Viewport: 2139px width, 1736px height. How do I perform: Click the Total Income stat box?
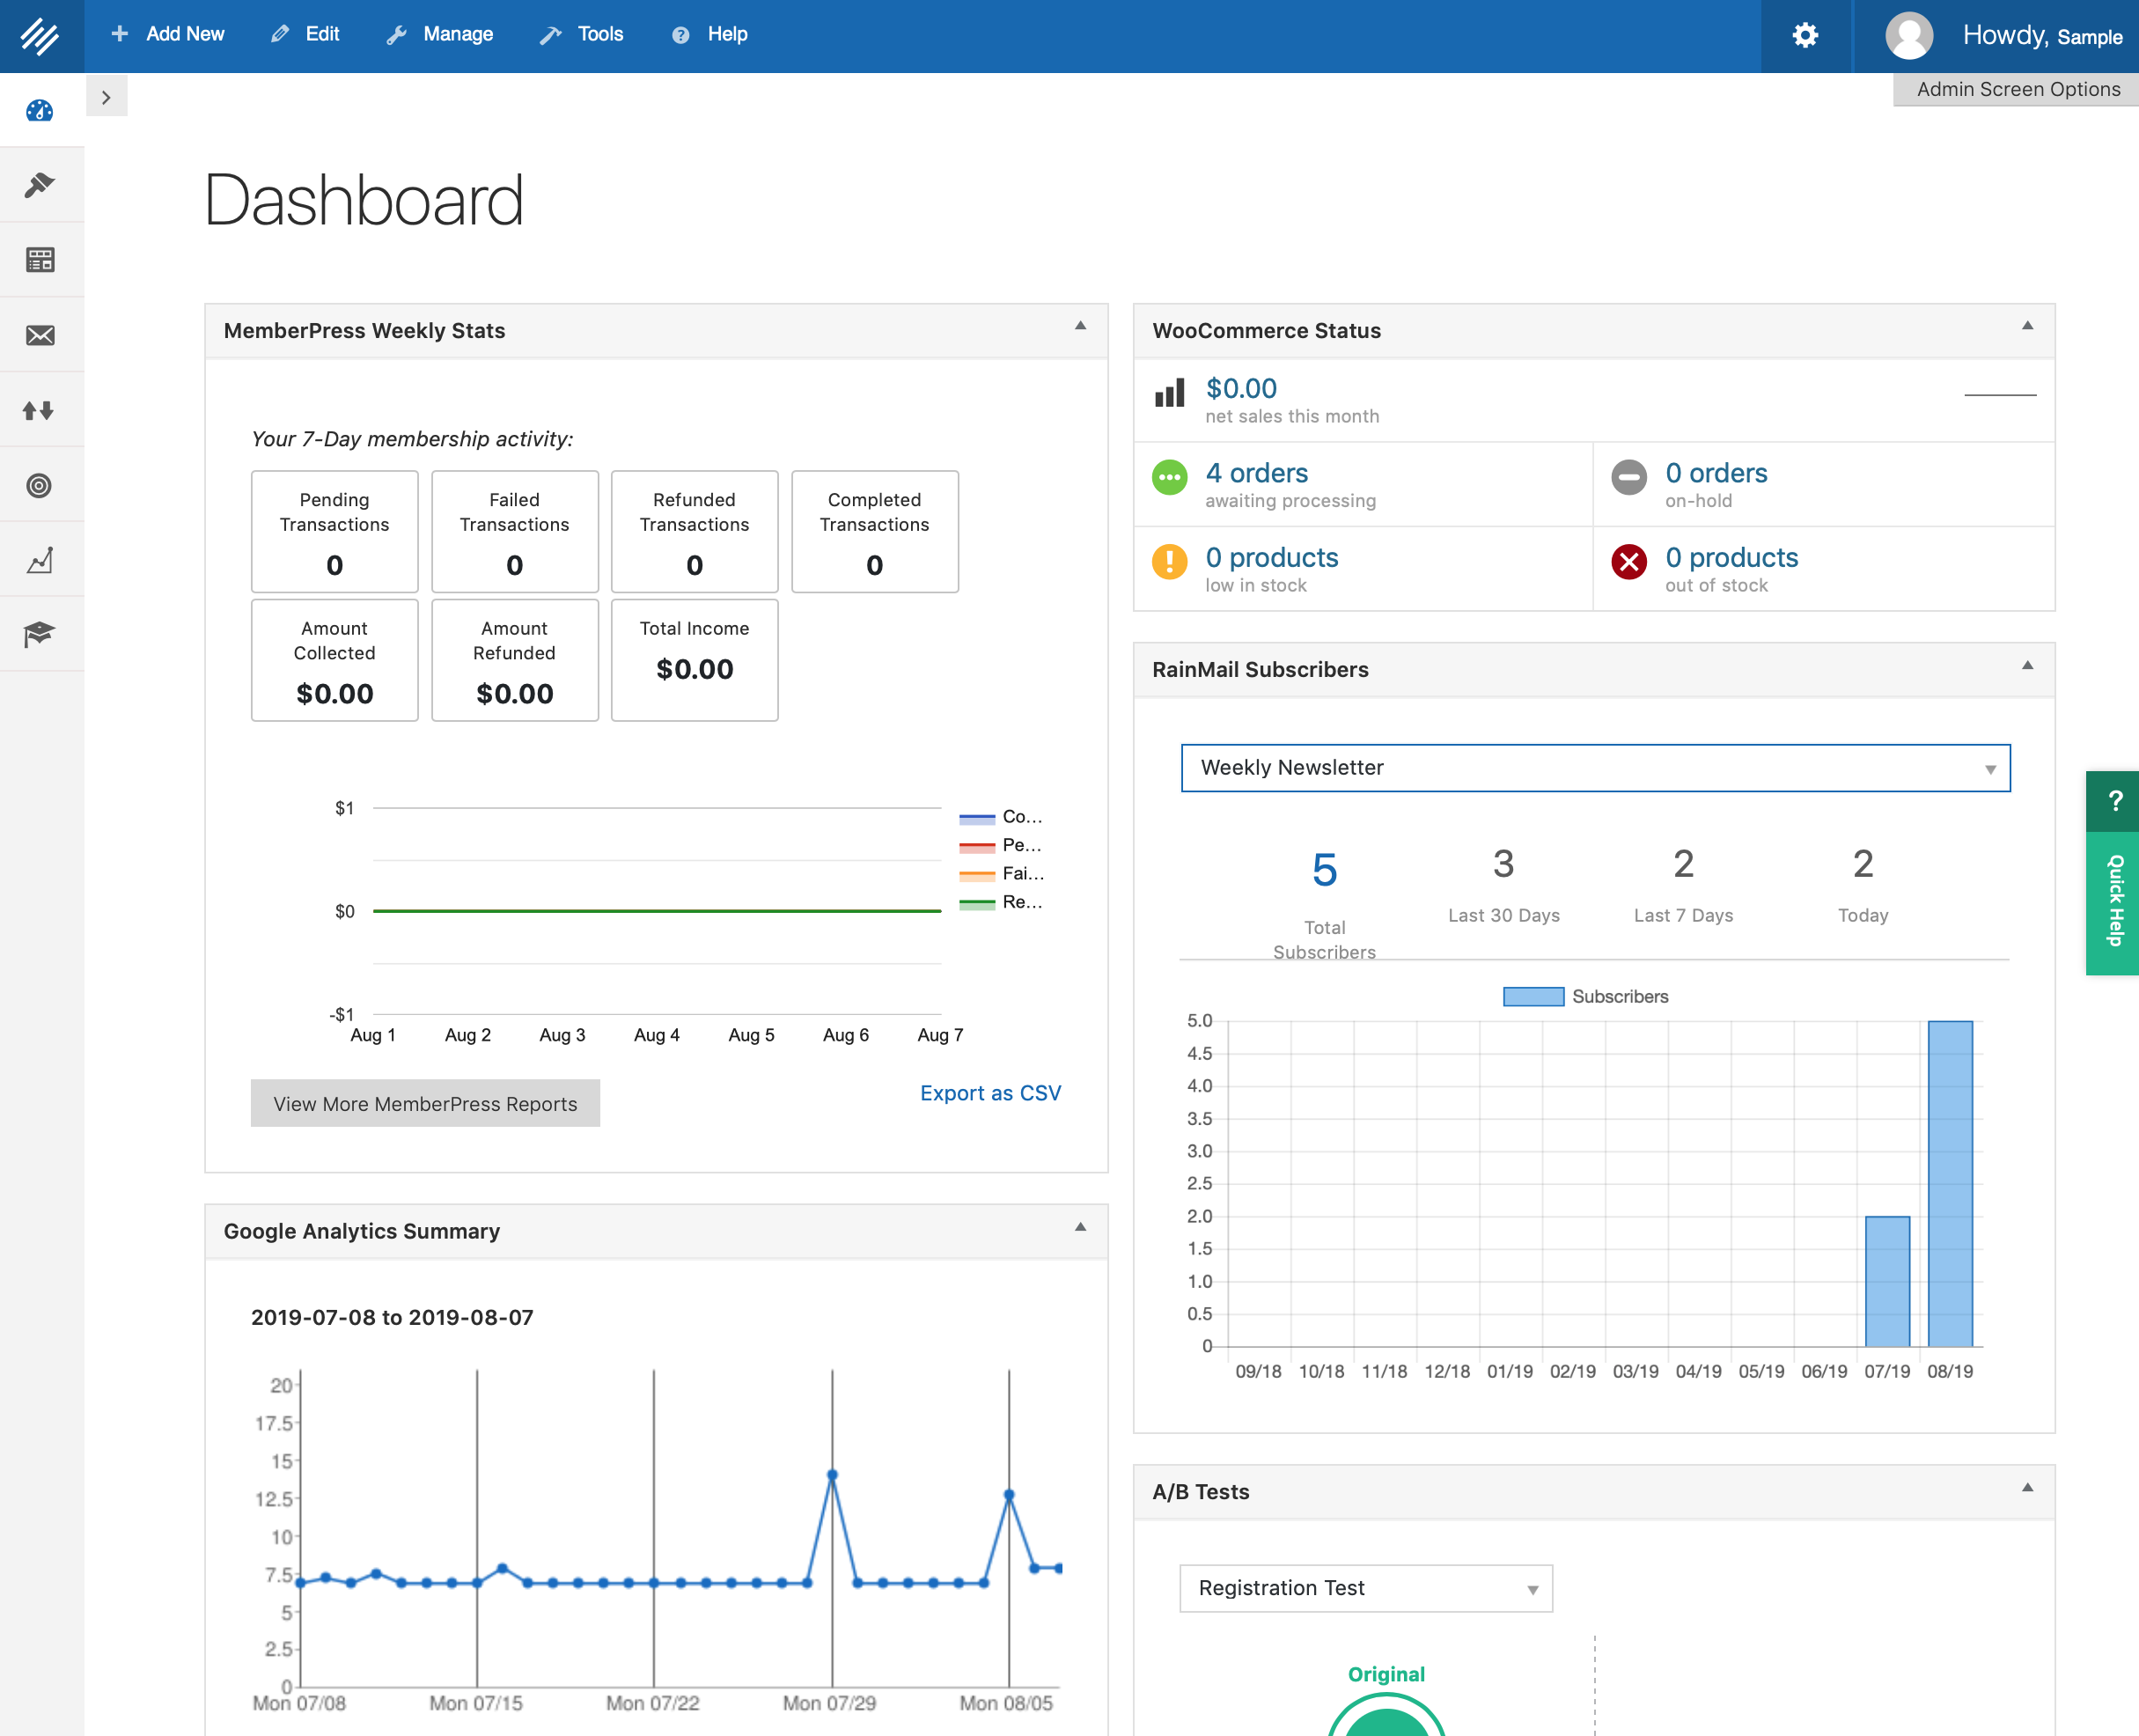tap(695, 660)
